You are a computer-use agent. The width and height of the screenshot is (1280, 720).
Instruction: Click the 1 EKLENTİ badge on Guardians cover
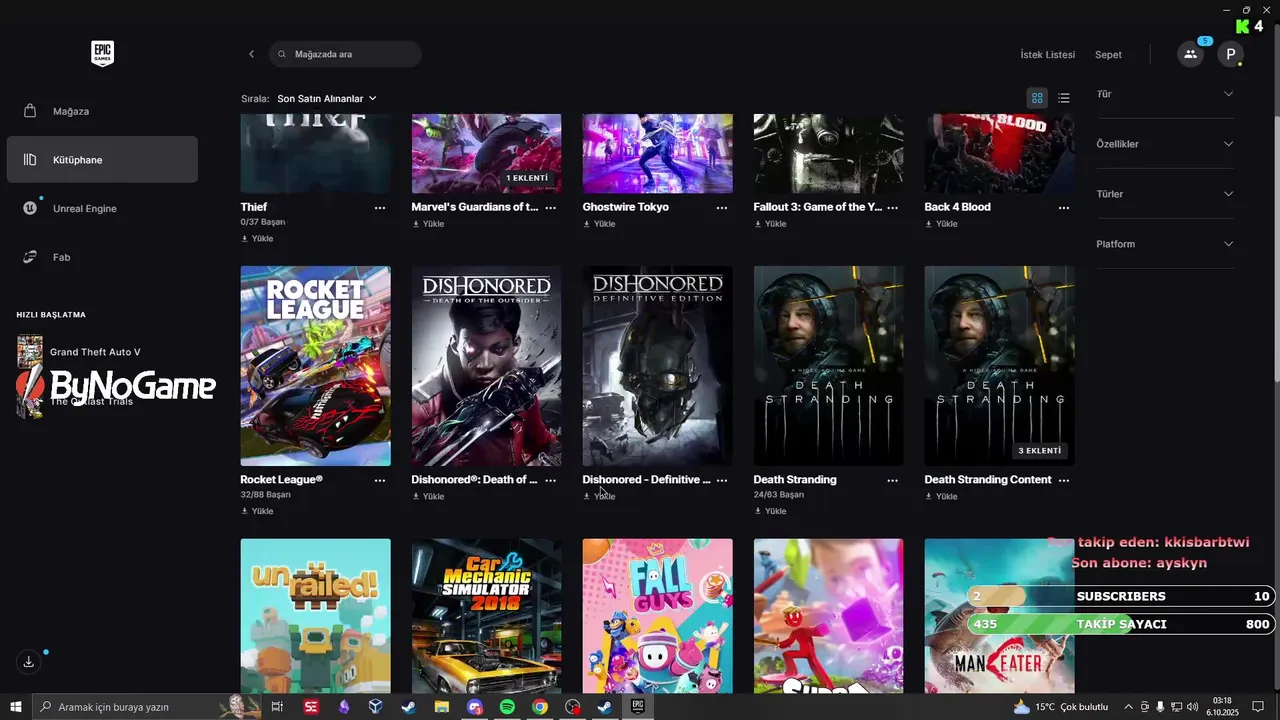pyautogui.click(x=527, y=178)
